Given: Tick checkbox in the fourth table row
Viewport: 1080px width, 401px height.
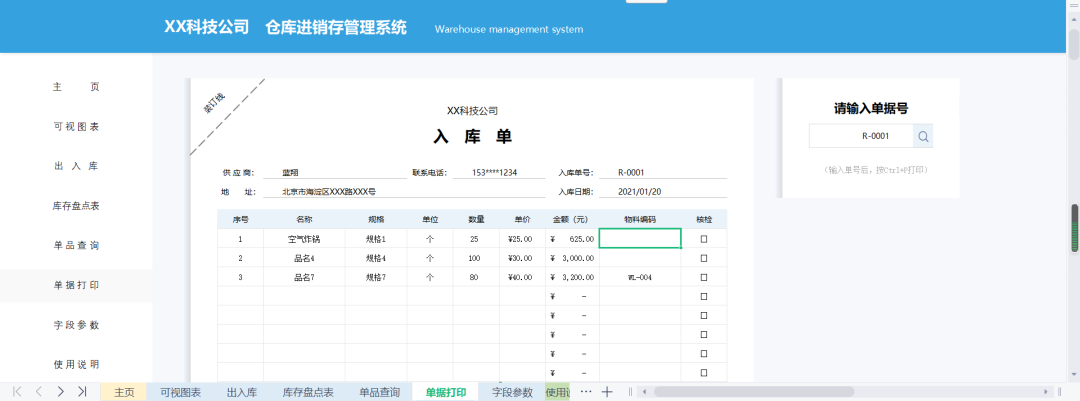Looking at the screenshot, I should click(x=703, y=296).
